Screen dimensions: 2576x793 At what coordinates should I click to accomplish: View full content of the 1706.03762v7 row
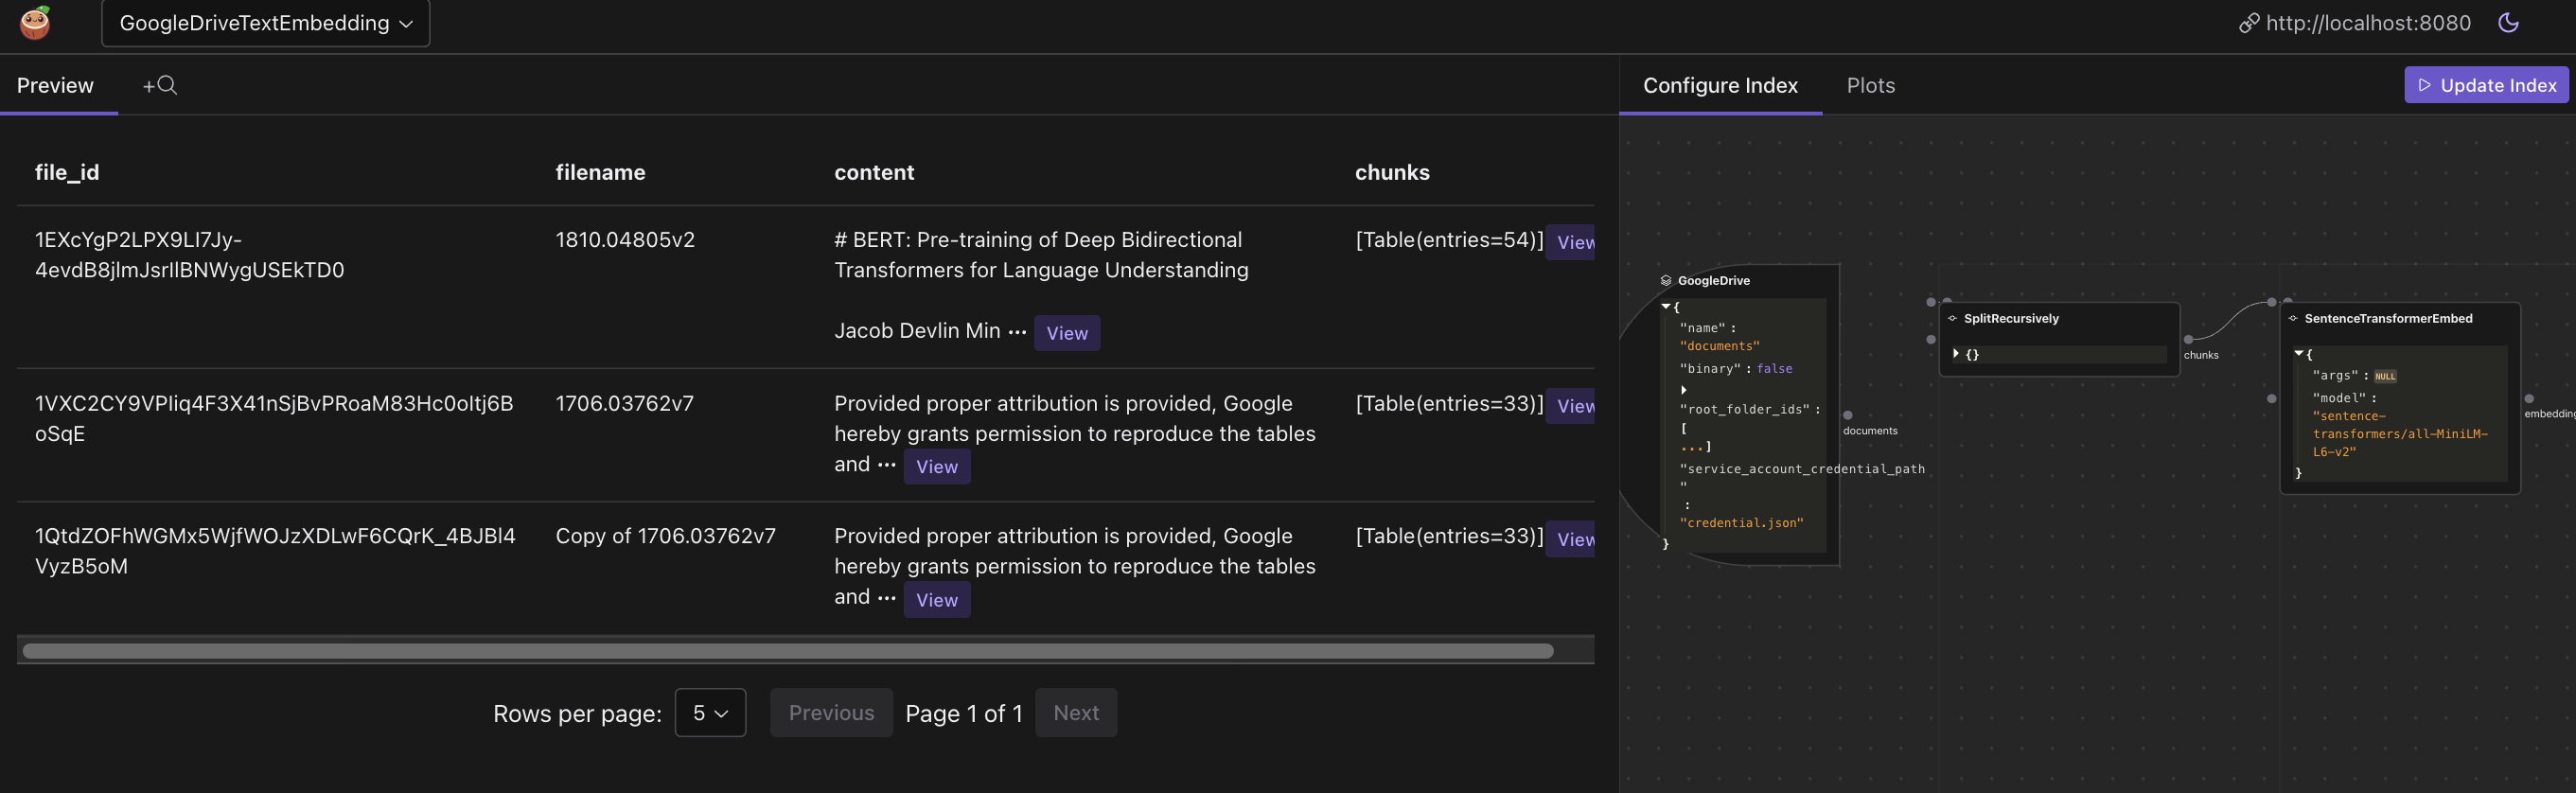pyautogui.click(x=936, y=466)
